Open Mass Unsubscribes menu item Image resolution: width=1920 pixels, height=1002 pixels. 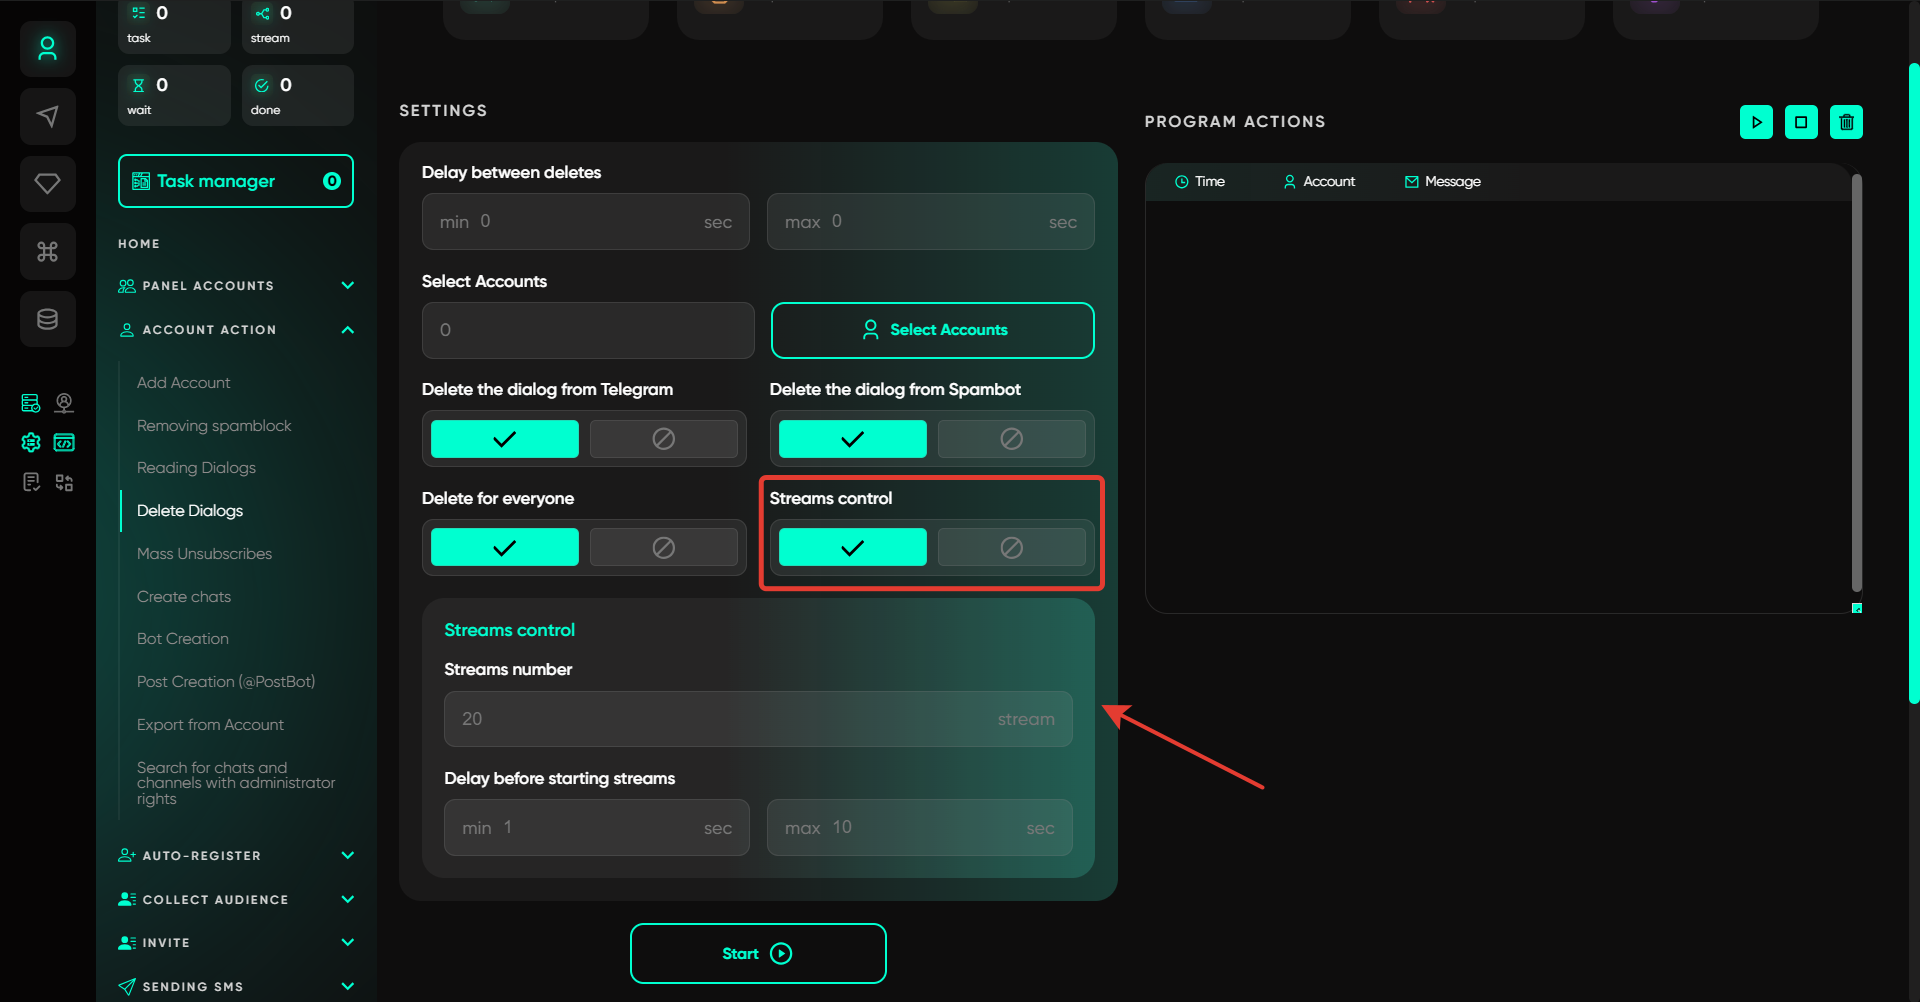click(204, 554)
